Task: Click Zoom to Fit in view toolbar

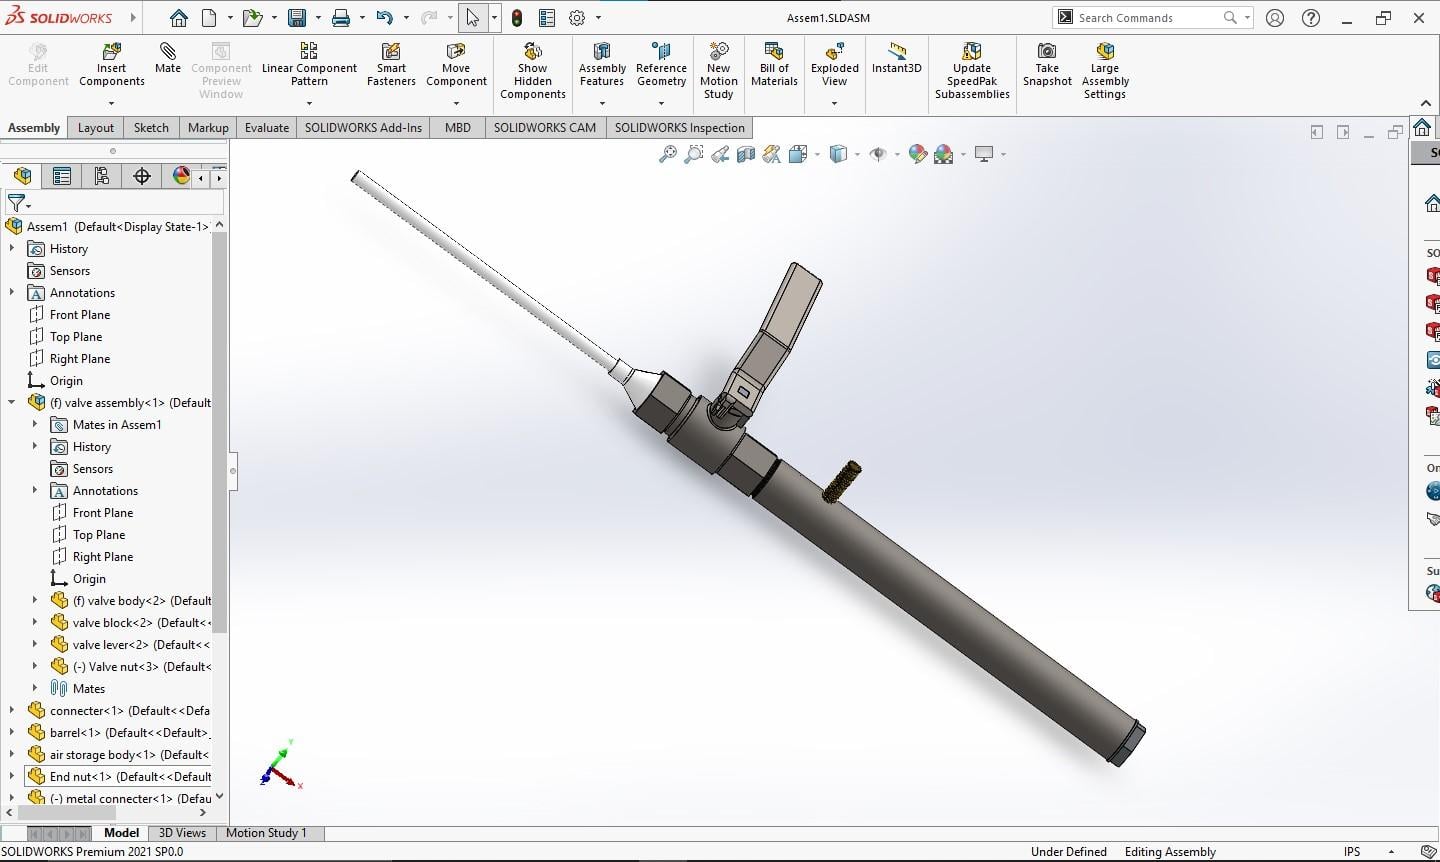Action: pos(667,154)
